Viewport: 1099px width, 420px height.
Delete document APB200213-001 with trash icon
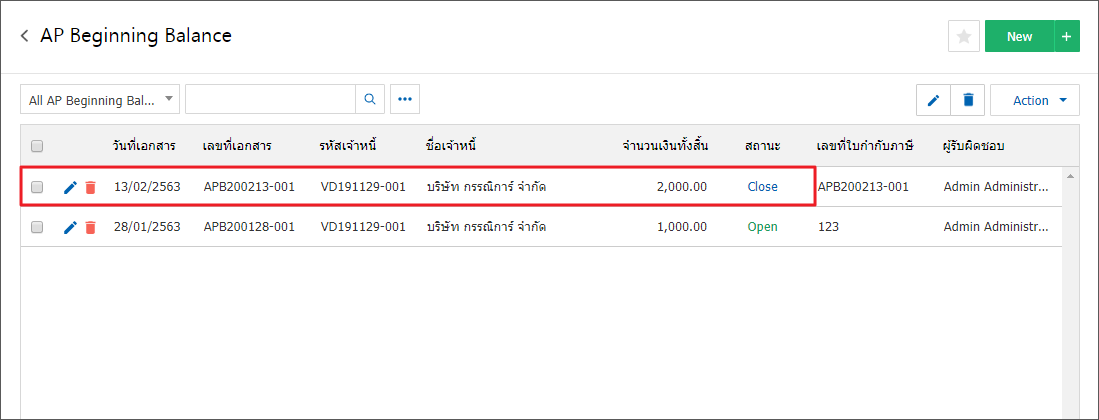tap(90, 187)
